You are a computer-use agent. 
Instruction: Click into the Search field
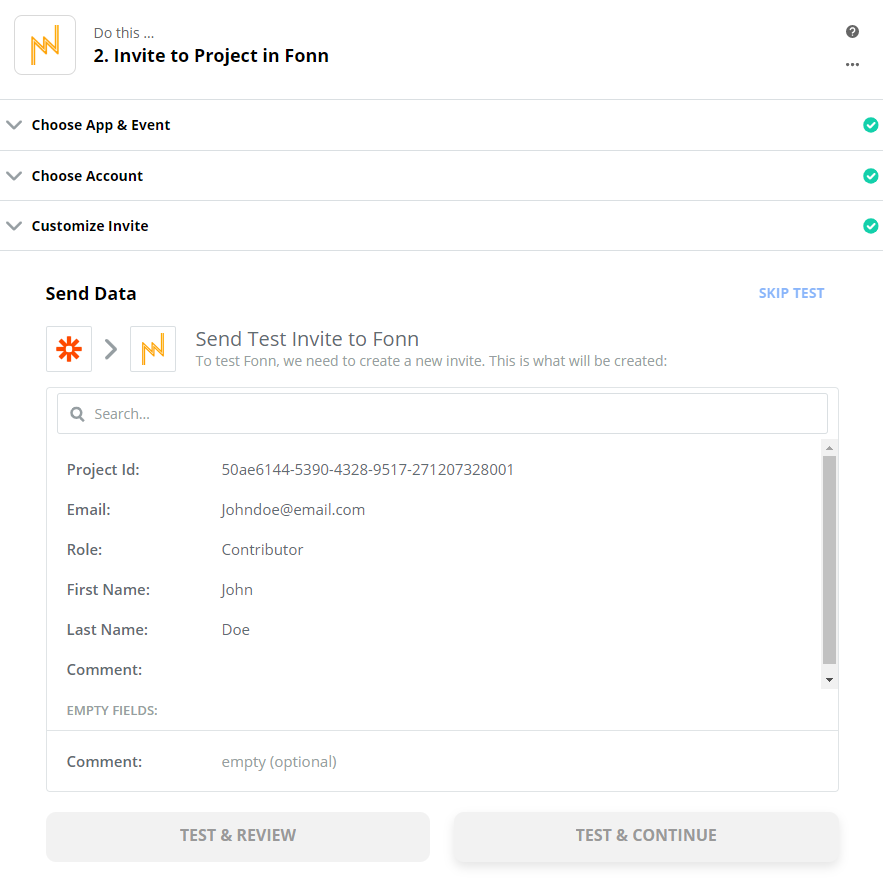point(450,414)
